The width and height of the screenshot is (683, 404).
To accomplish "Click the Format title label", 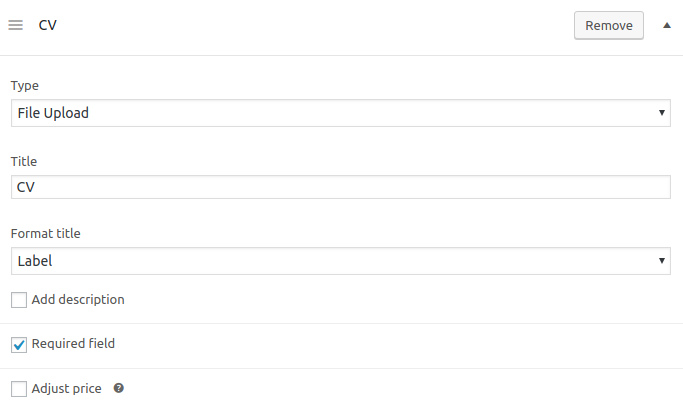I will 46,233.
